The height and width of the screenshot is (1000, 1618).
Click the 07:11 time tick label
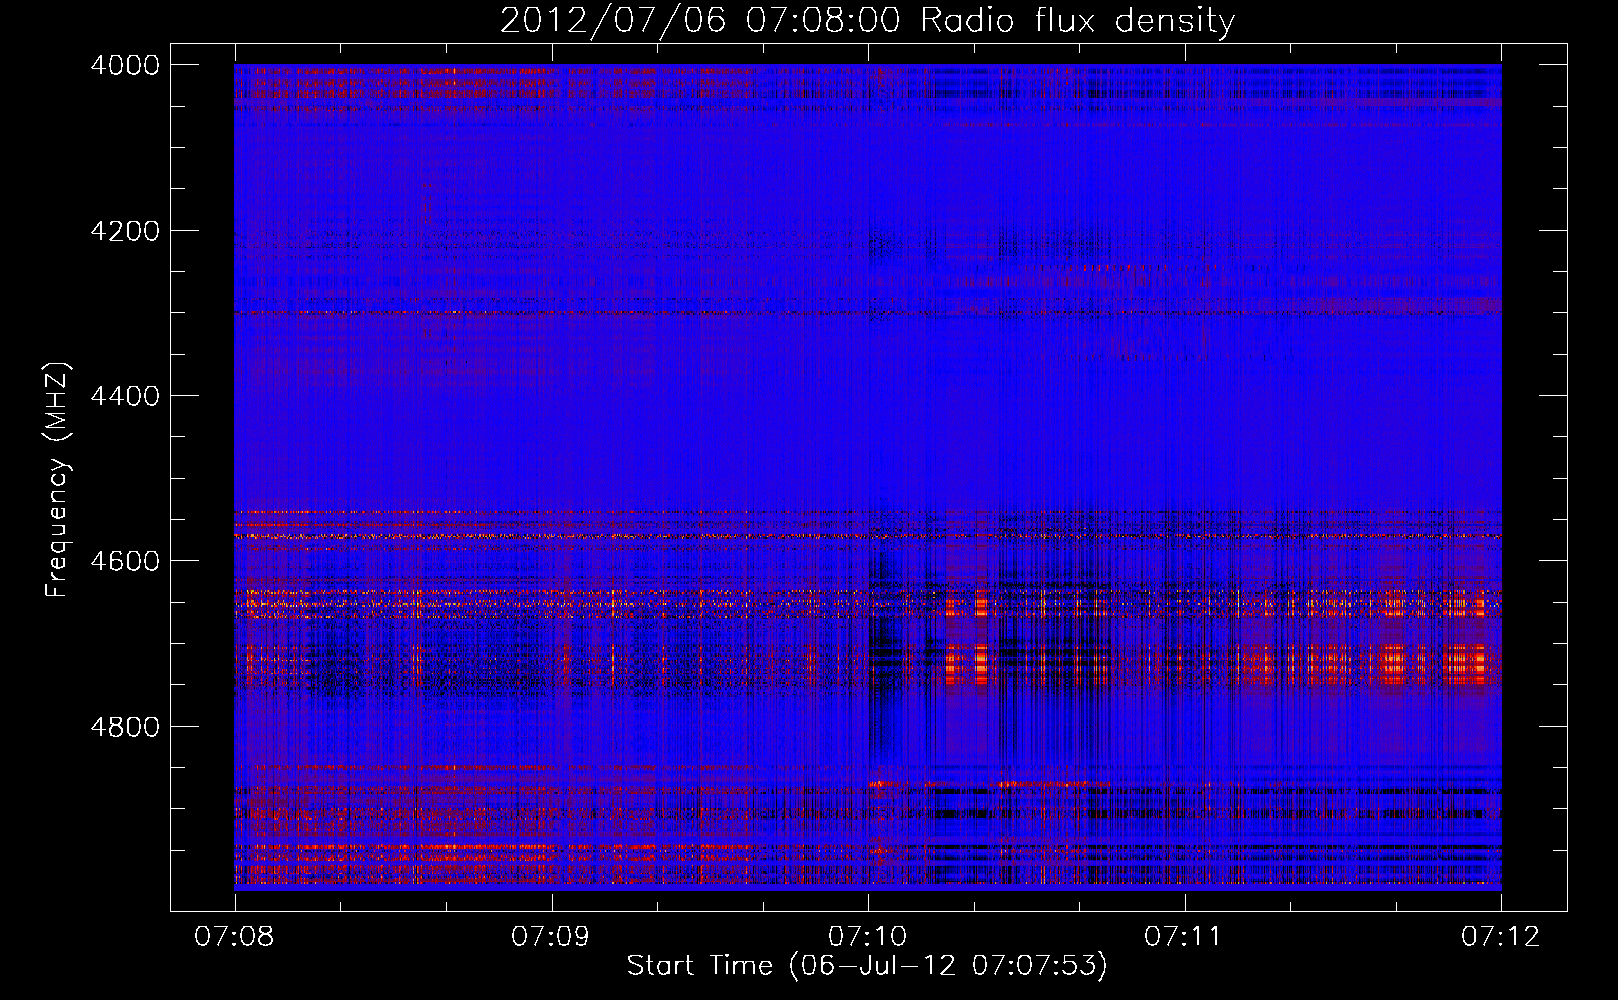coord(1184,936)
